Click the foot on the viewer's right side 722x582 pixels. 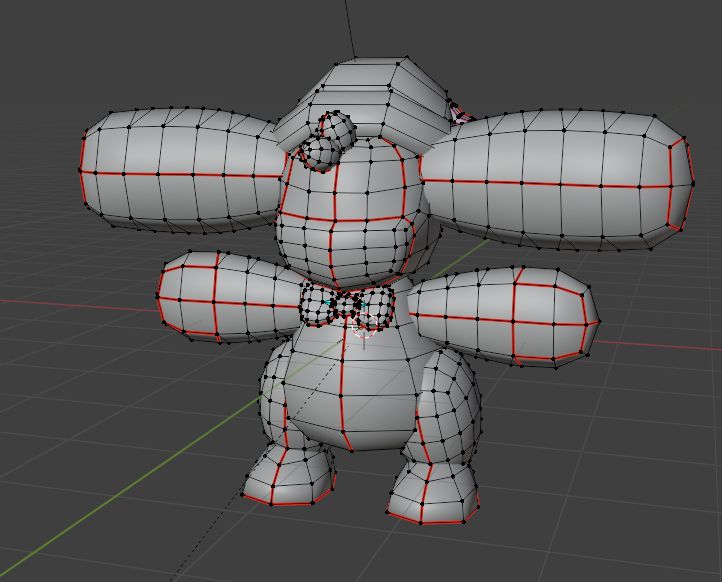tap(433, 493)
